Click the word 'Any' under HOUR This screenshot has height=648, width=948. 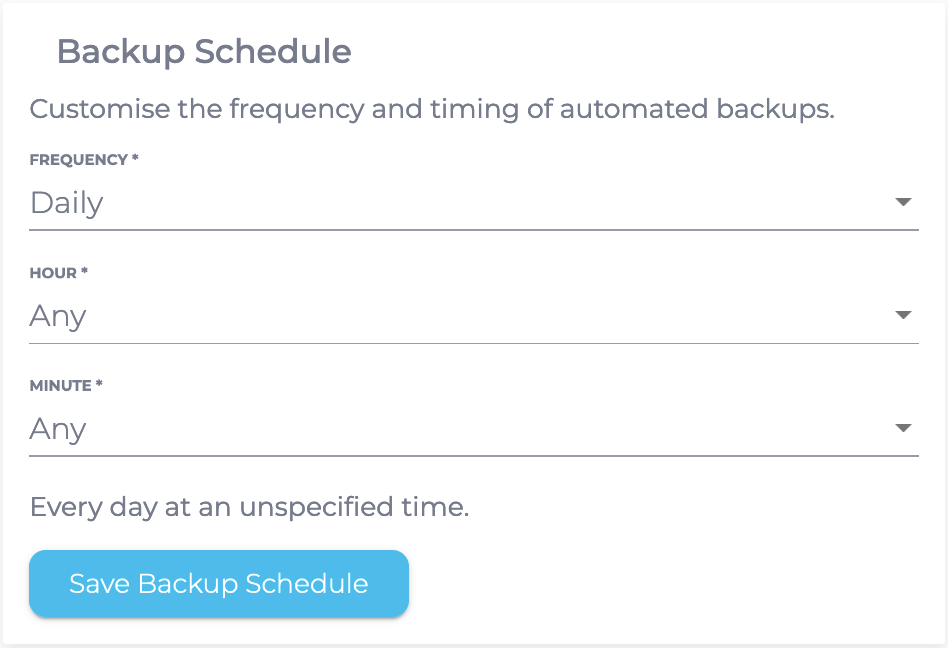pos(58,316)
